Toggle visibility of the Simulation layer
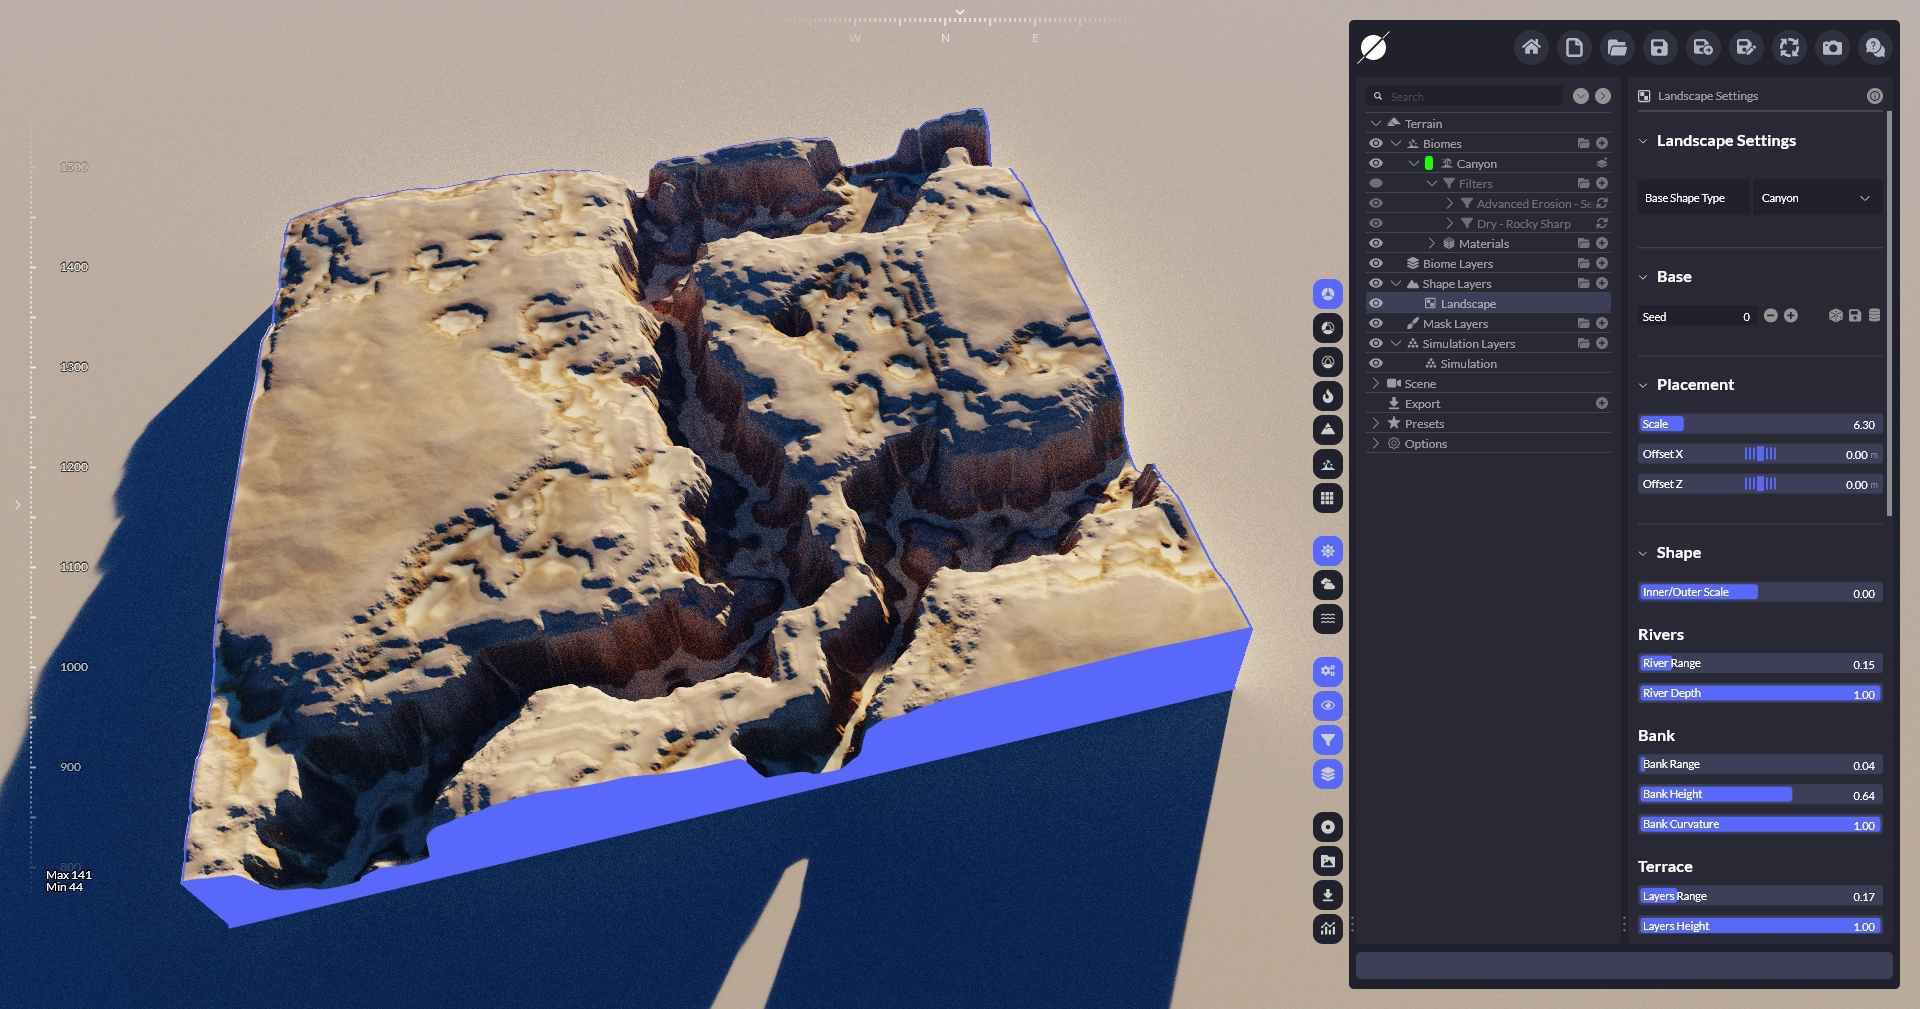Screen dimensions: 1920x1009 (1376, 364)
